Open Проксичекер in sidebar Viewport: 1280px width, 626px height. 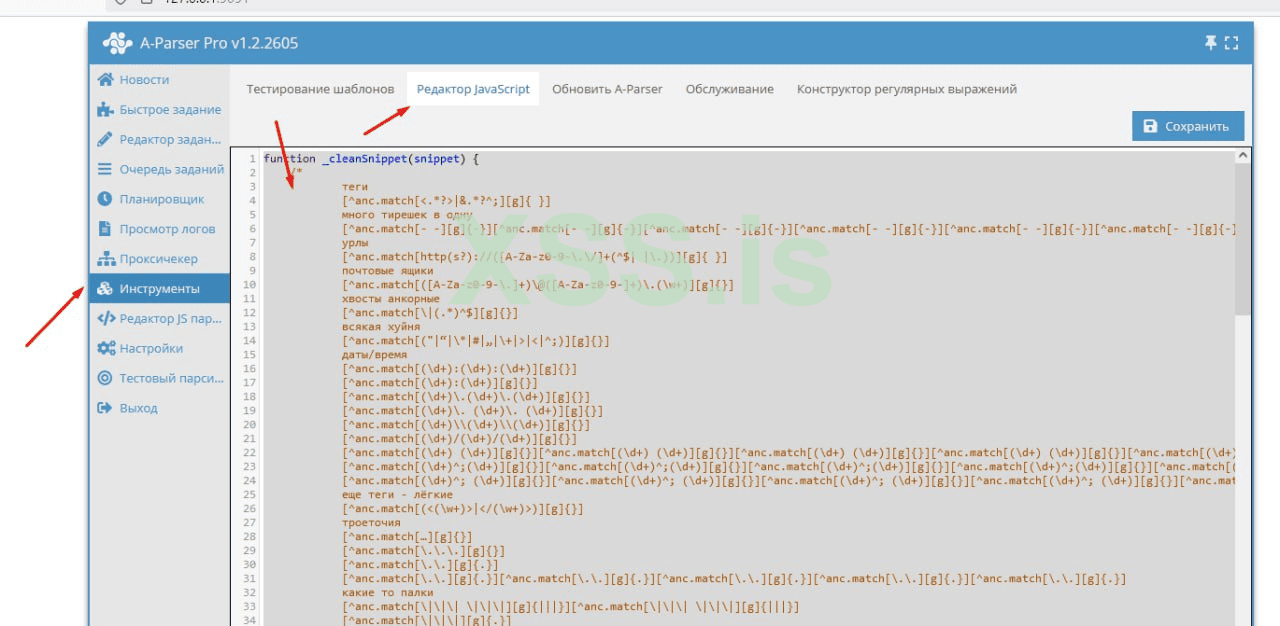click(x=159, y=259)
